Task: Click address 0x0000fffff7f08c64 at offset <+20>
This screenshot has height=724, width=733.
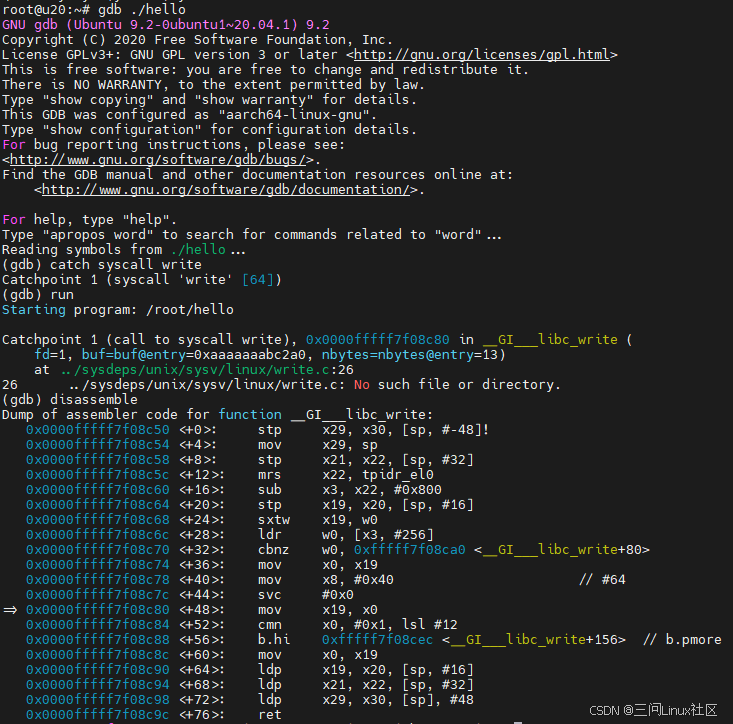Action: [x=98, y=505]
